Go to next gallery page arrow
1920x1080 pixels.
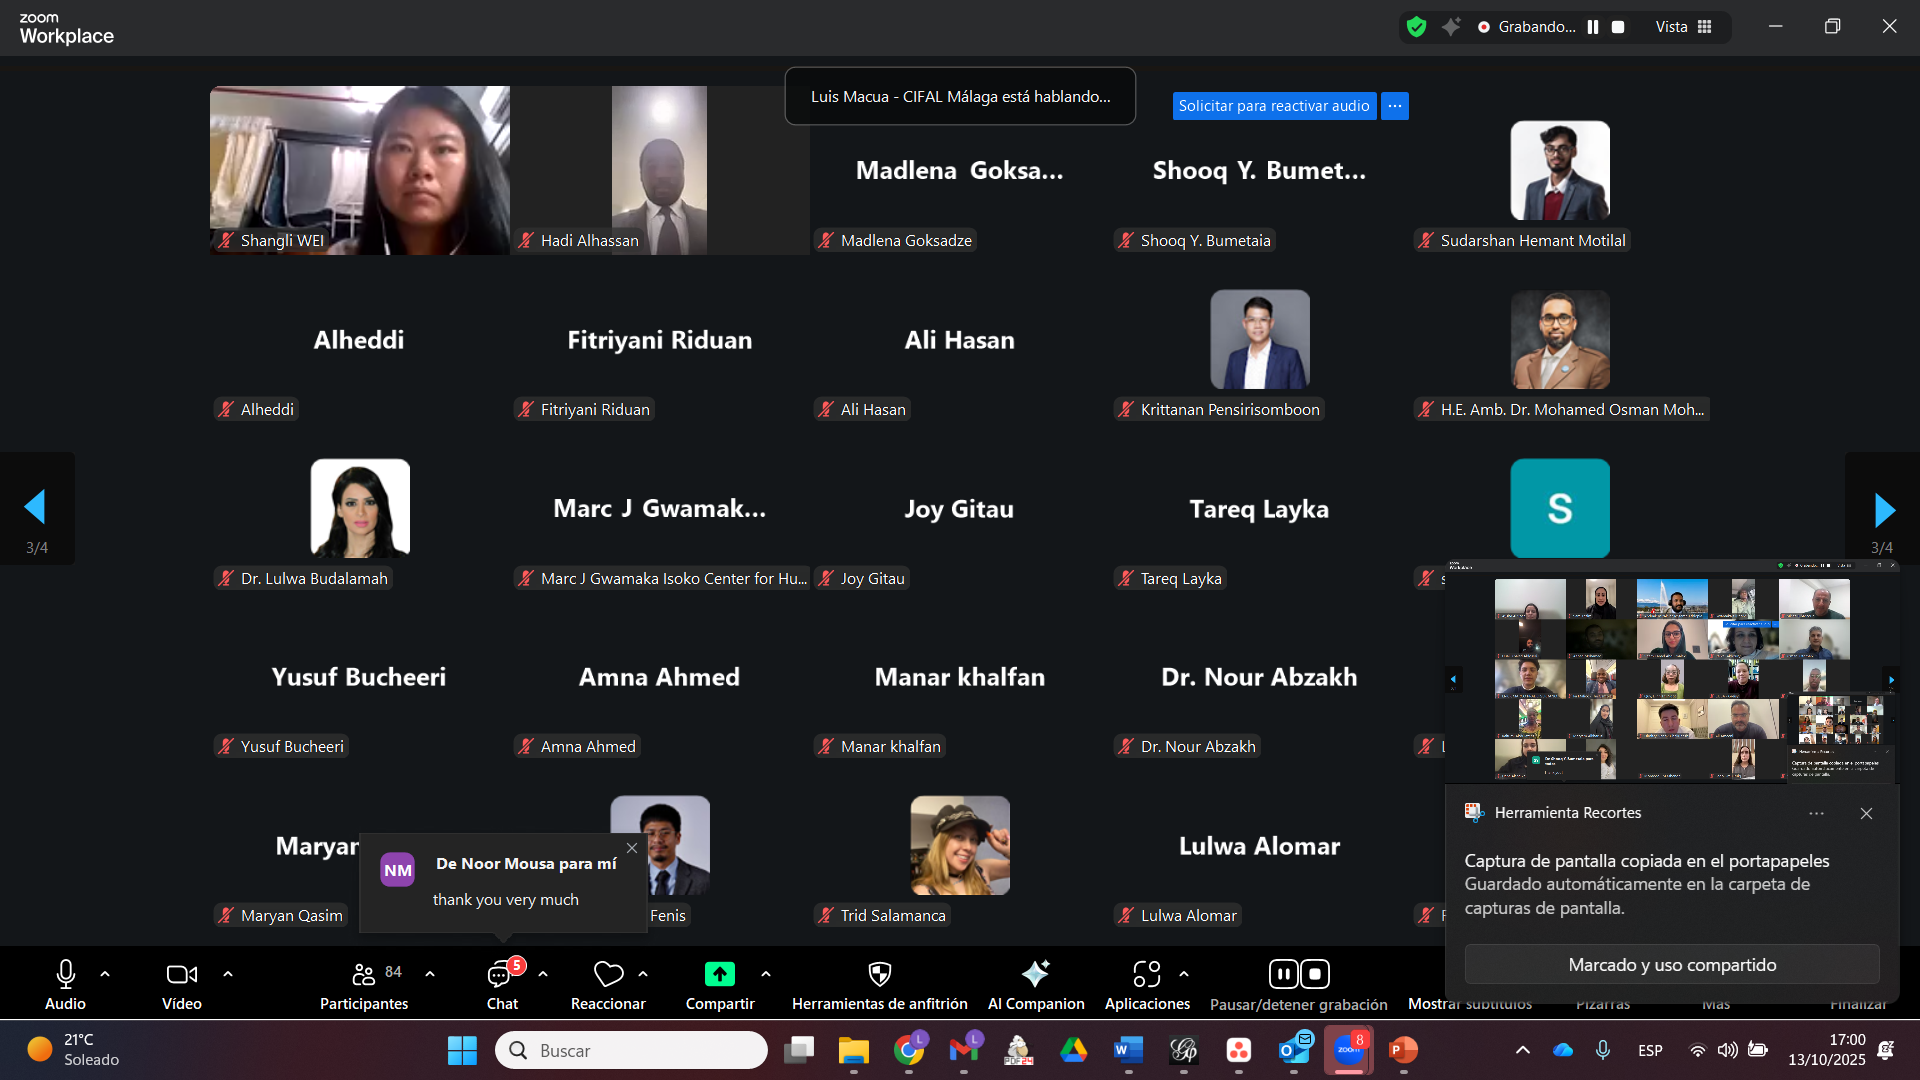[x=1884, y=510]
